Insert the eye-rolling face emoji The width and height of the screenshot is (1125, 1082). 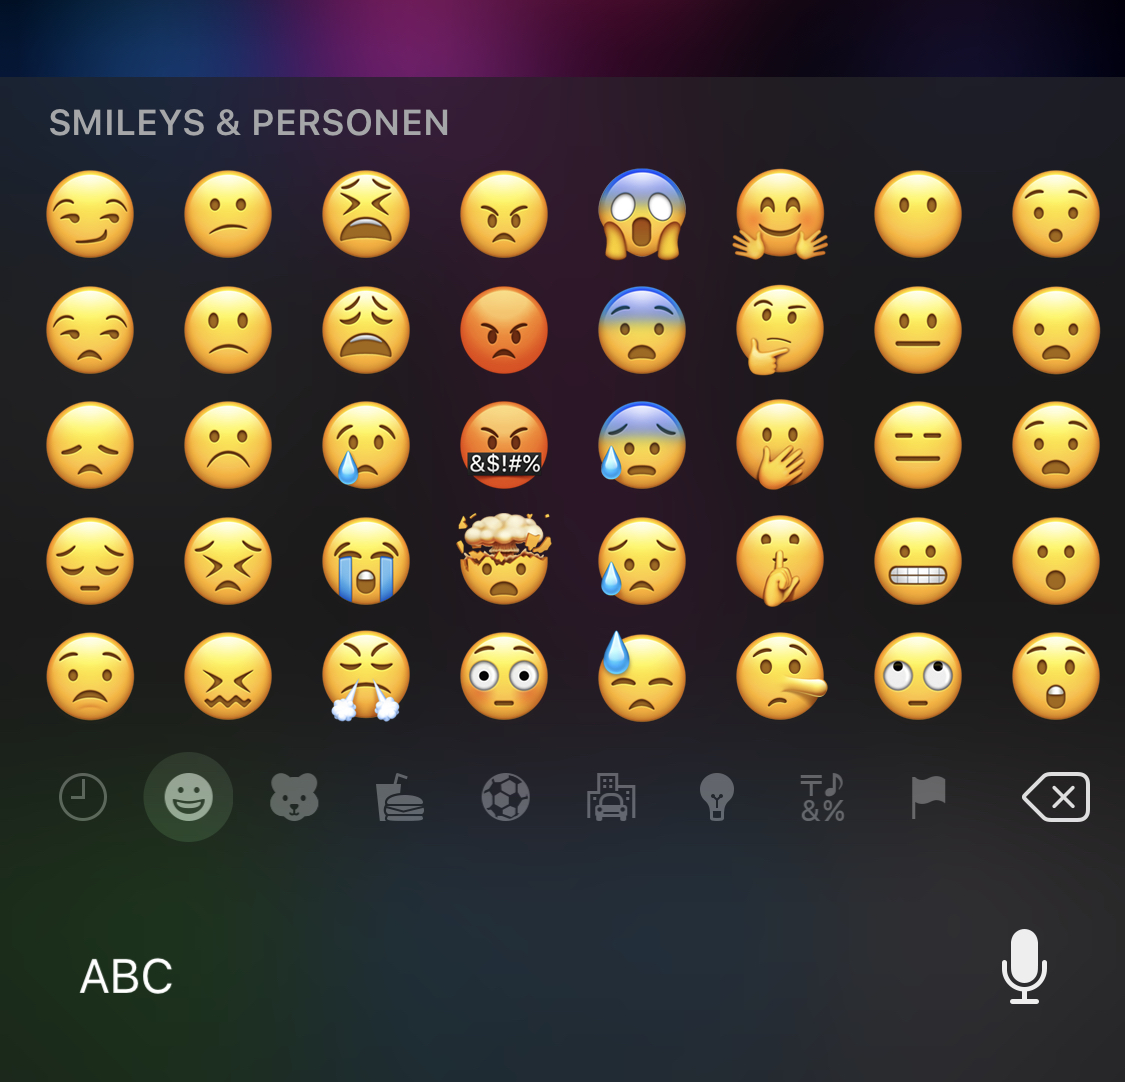(x=918, y=676)
